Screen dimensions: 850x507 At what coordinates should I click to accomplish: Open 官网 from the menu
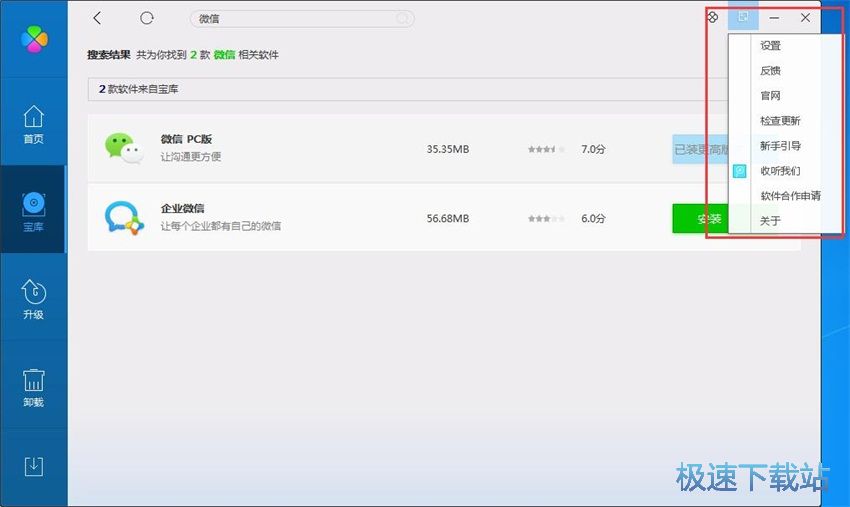pos(770,95)
